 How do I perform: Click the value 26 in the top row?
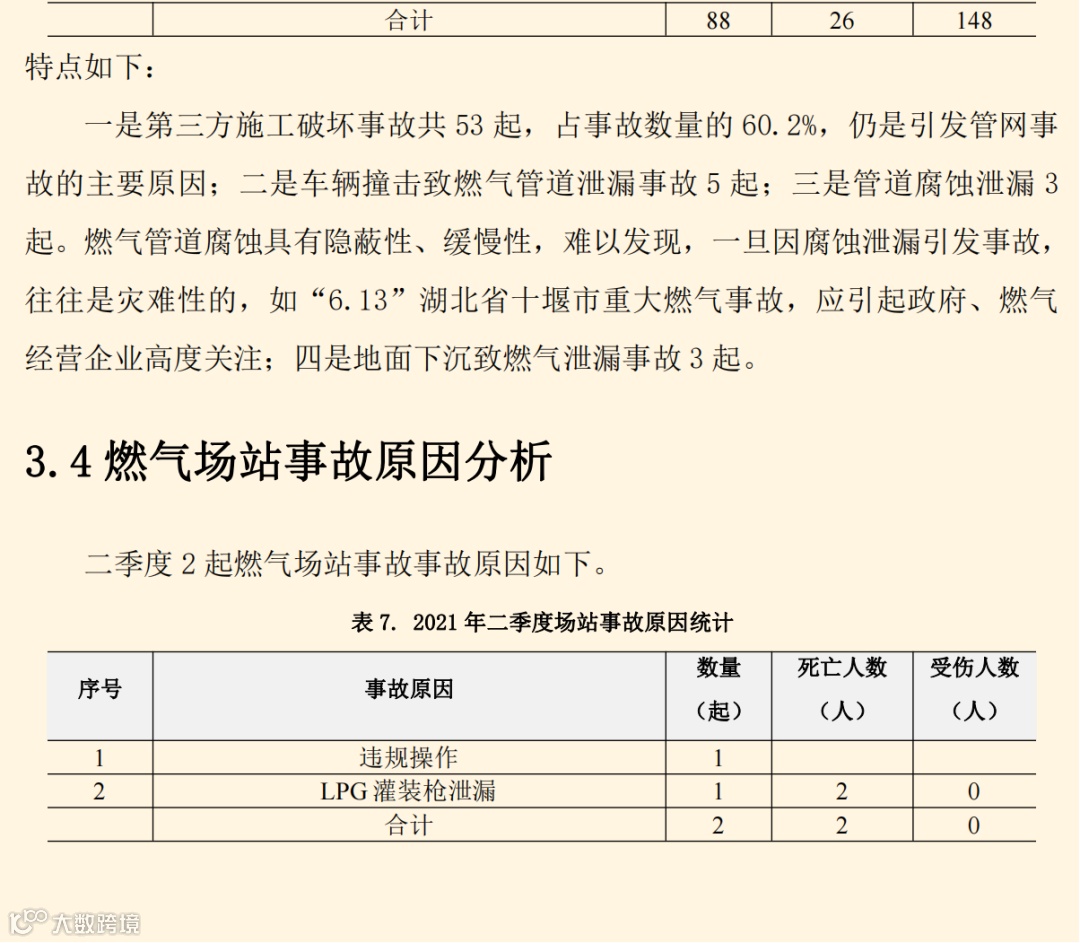click(x=842, y=21)
